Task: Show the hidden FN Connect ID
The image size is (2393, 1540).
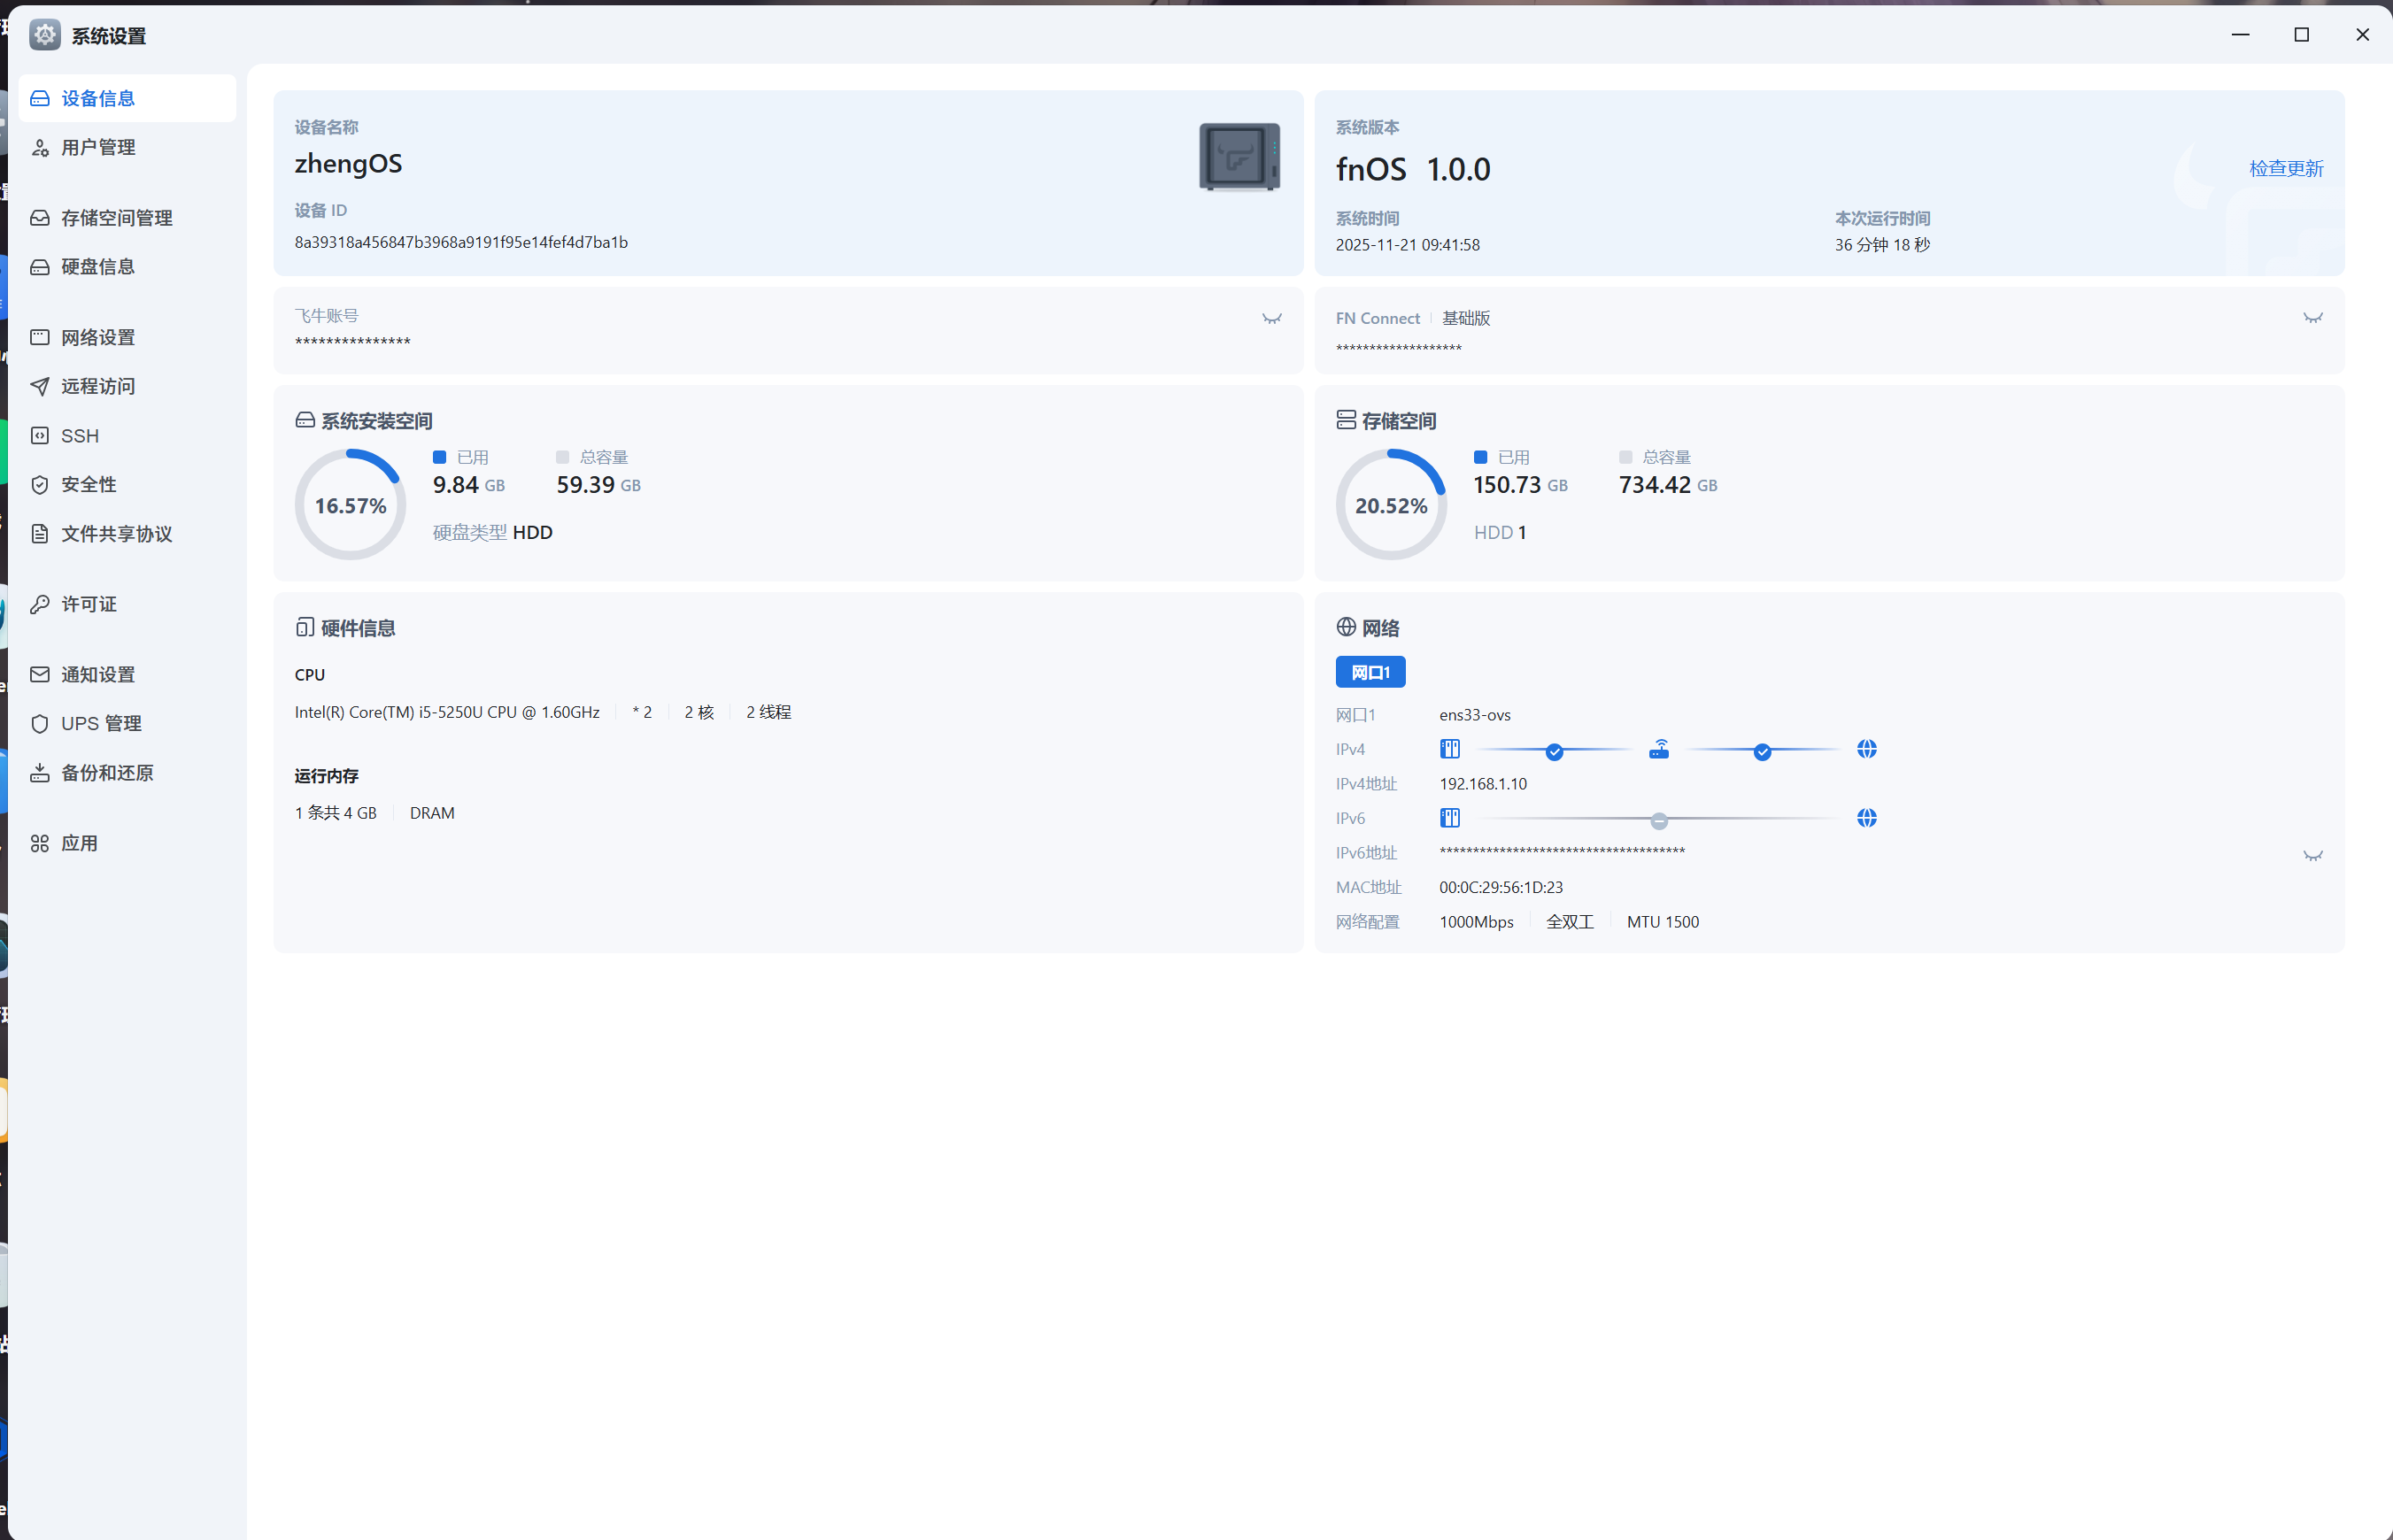Action: coord(2312,318)
